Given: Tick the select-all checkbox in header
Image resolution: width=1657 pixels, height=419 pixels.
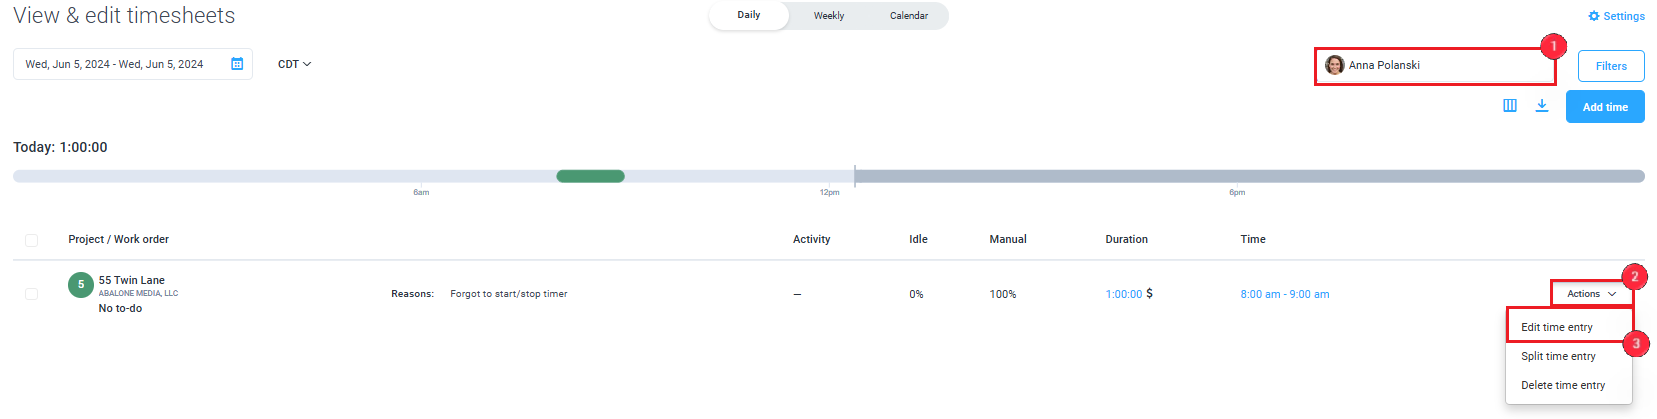Looking at the screenshot, I should [32, 240].
